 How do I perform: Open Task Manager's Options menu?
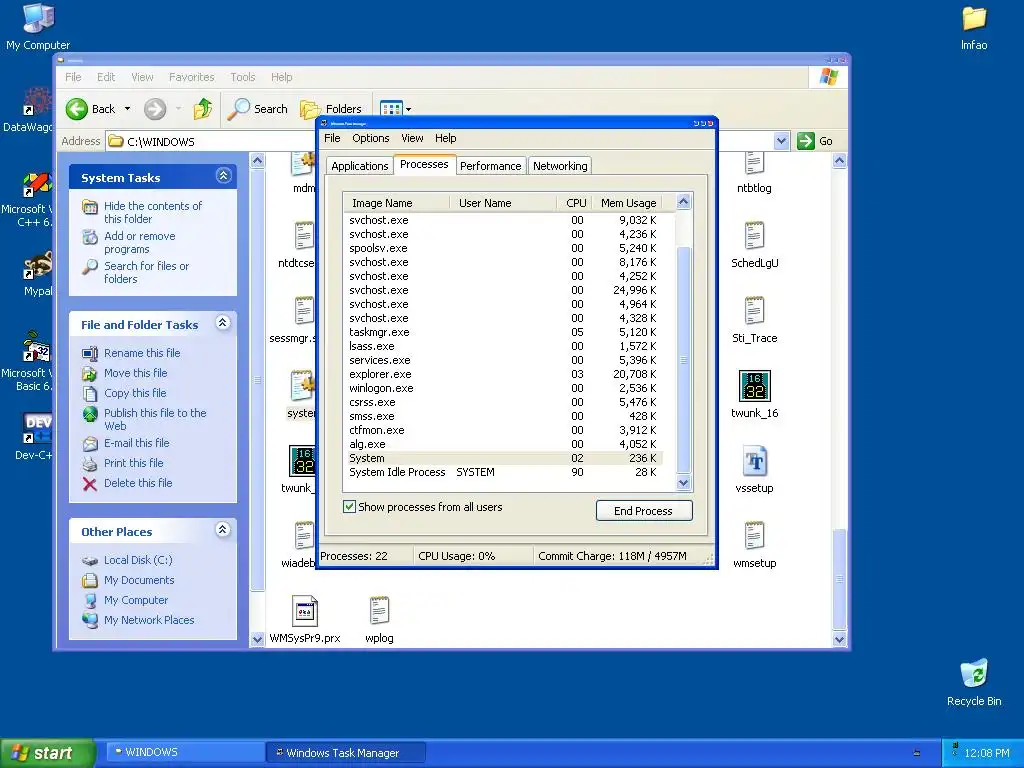pyautogui.click(x=370, y=138)
